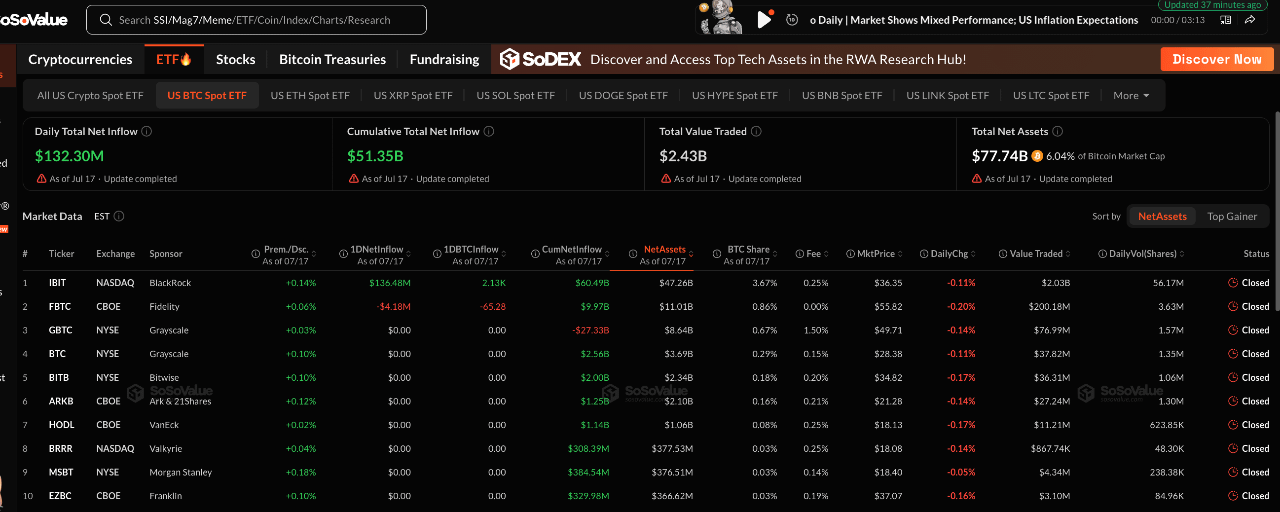The height and width of the screenshot is (512, 1280).
Task: Click the briefing host avatar thumbnail
Action: pyautogui.click(x=722, y=18)
